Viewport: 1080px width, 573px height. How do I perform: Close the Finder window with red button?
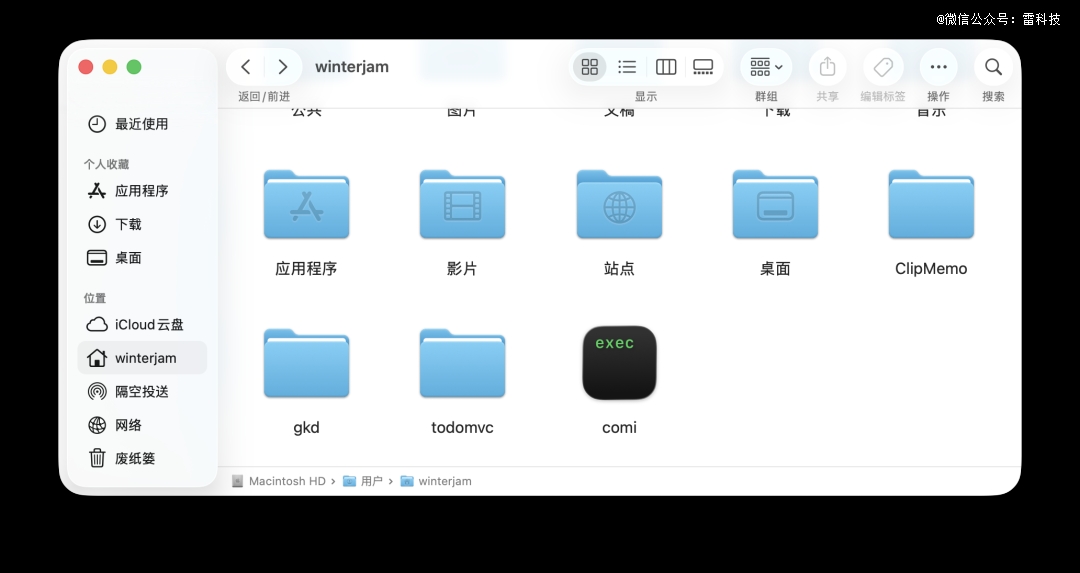tap(86, 67)
